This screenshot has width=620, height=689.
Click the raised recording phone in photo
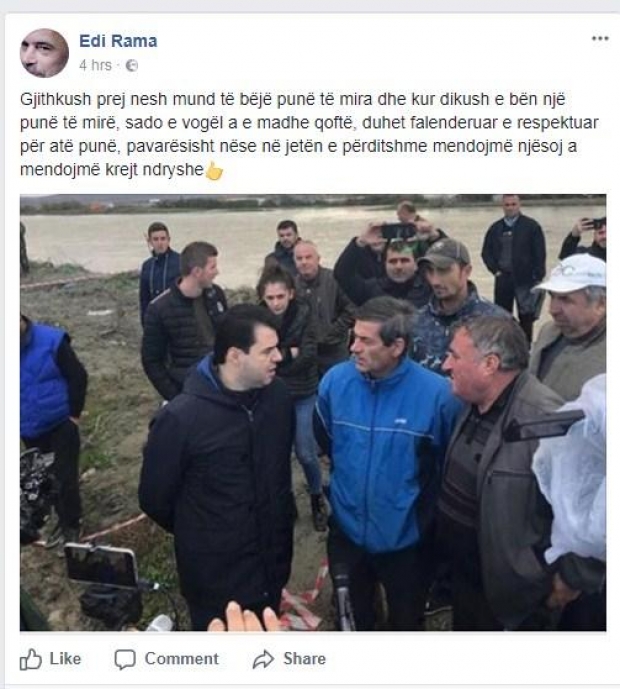398,231
